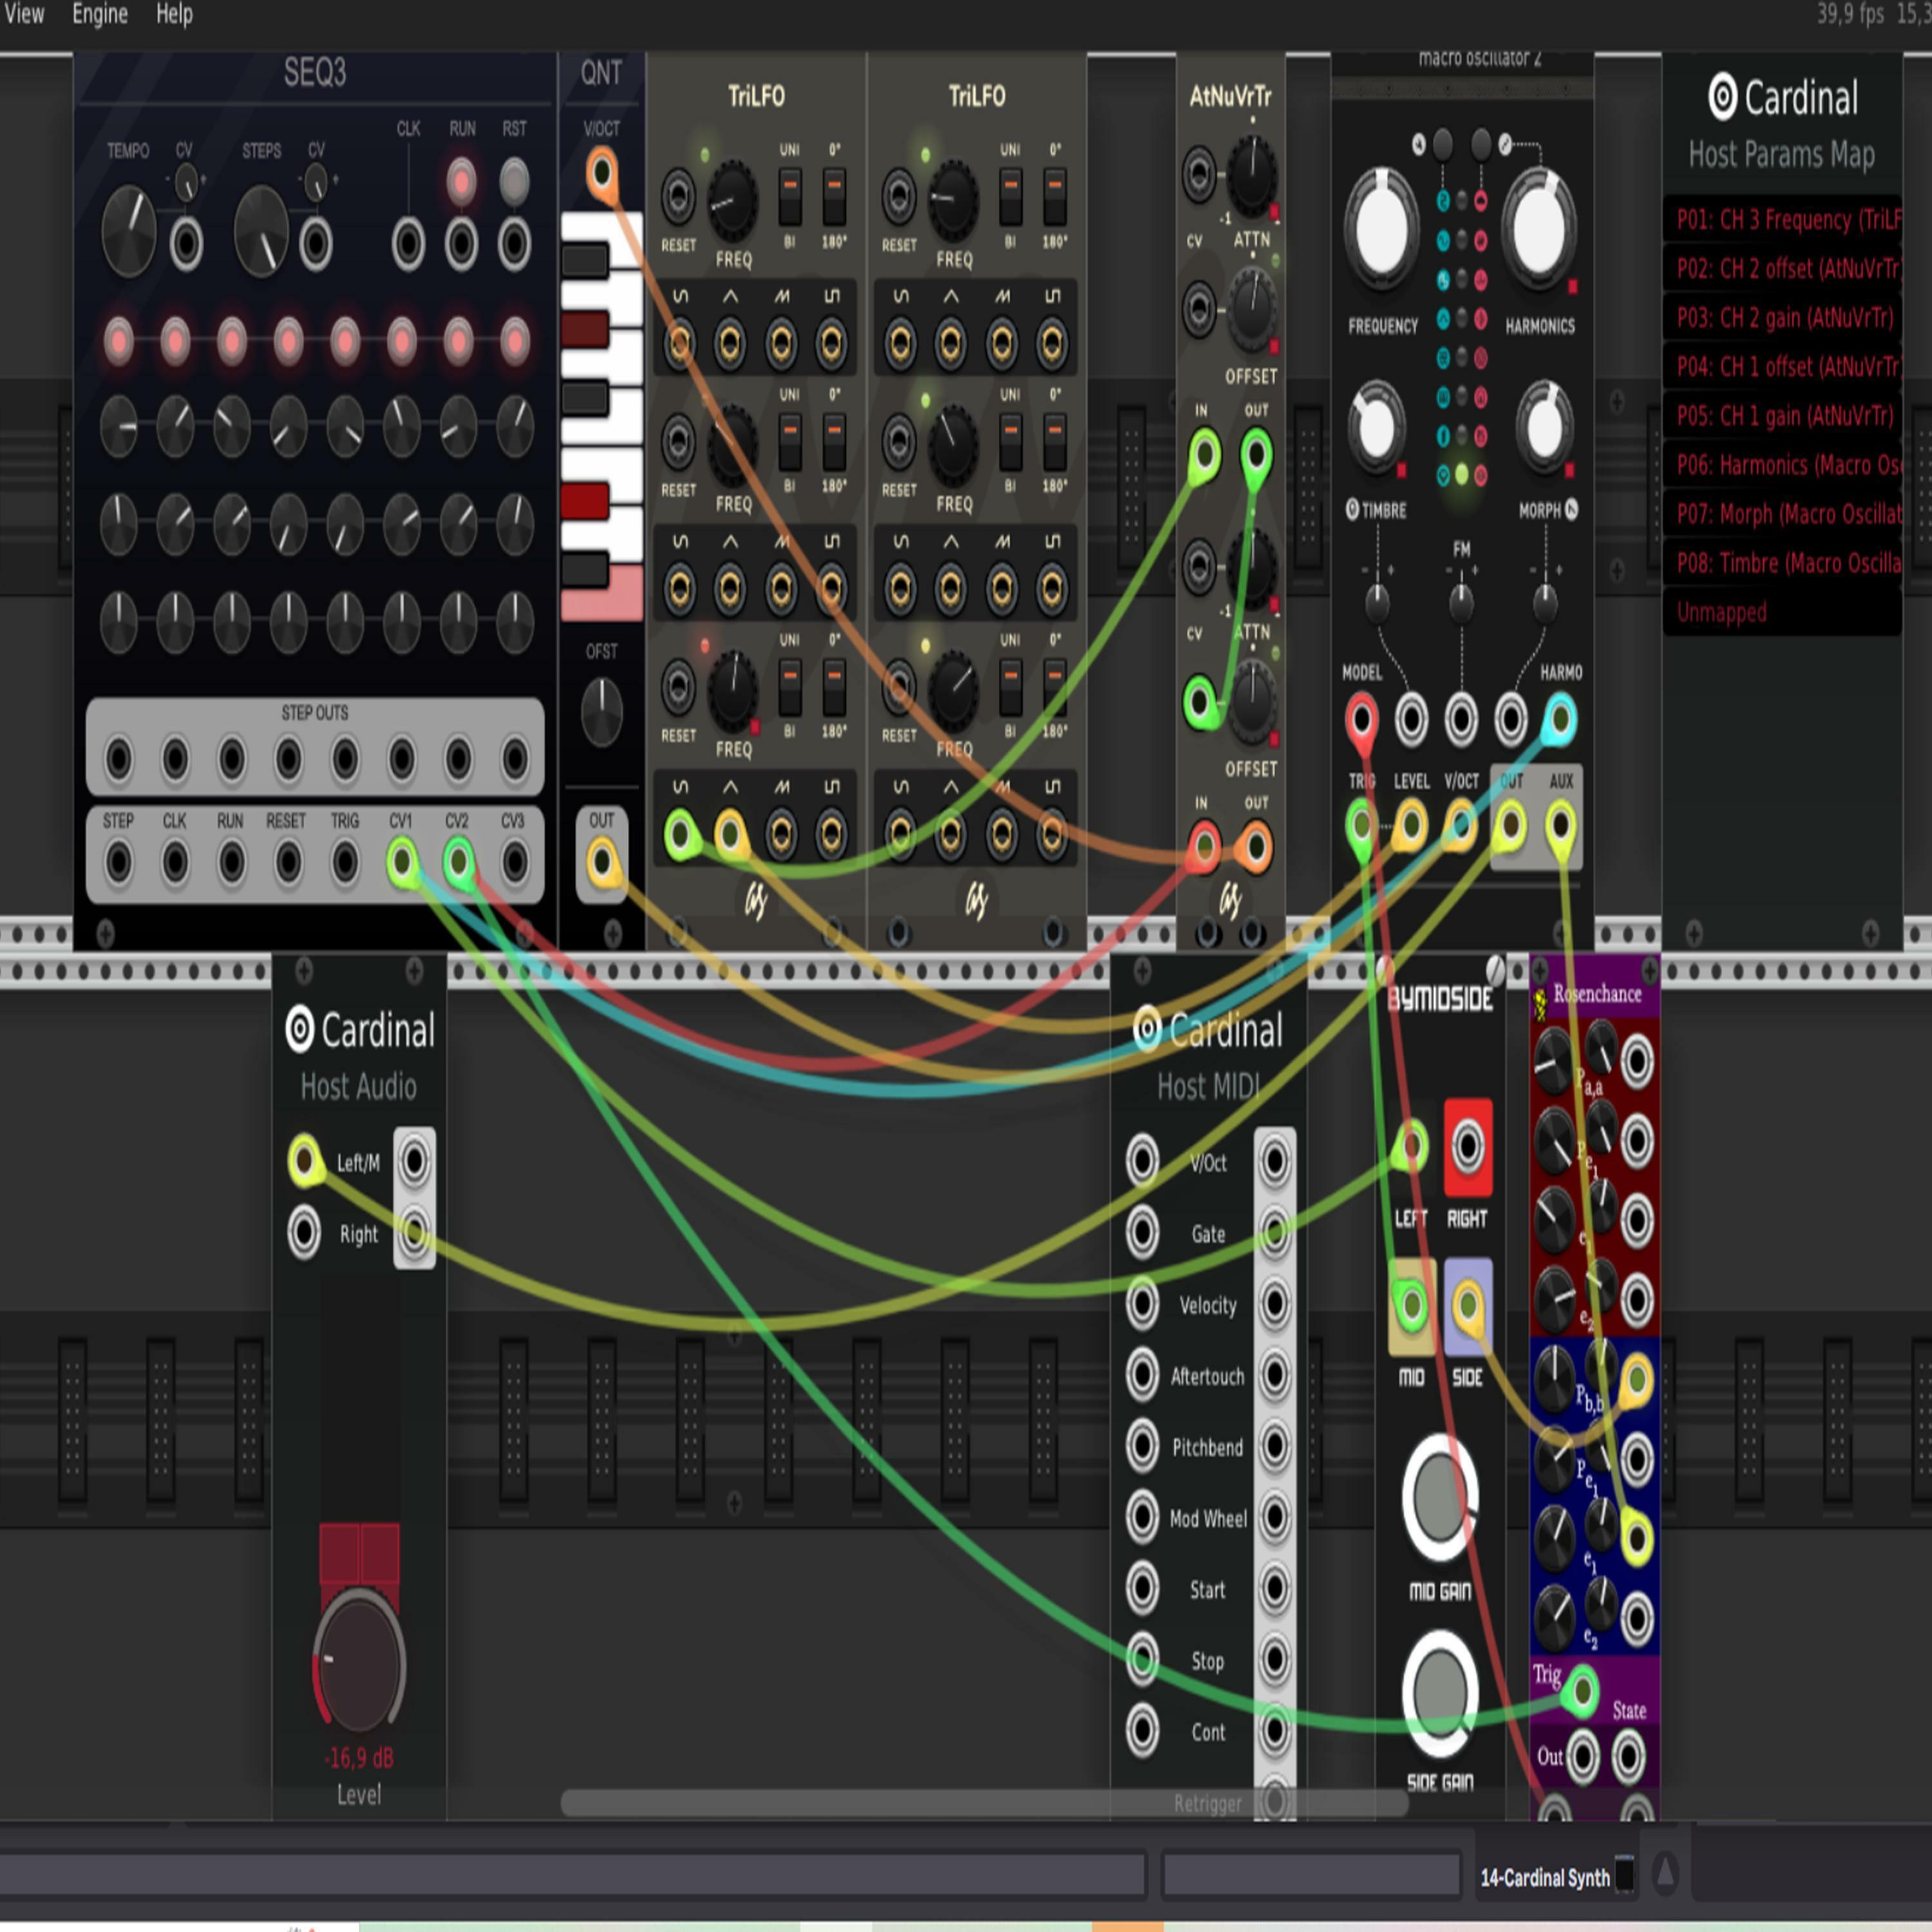Screen dimensions: 1932x1932
Task: Open the Engine menu
Action: click(99, 14)
